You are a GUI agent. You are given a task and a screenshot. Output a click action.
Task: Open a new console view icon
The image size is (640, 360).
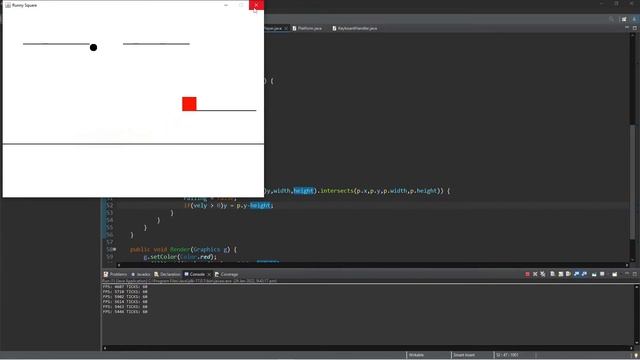tap(614, 274)
